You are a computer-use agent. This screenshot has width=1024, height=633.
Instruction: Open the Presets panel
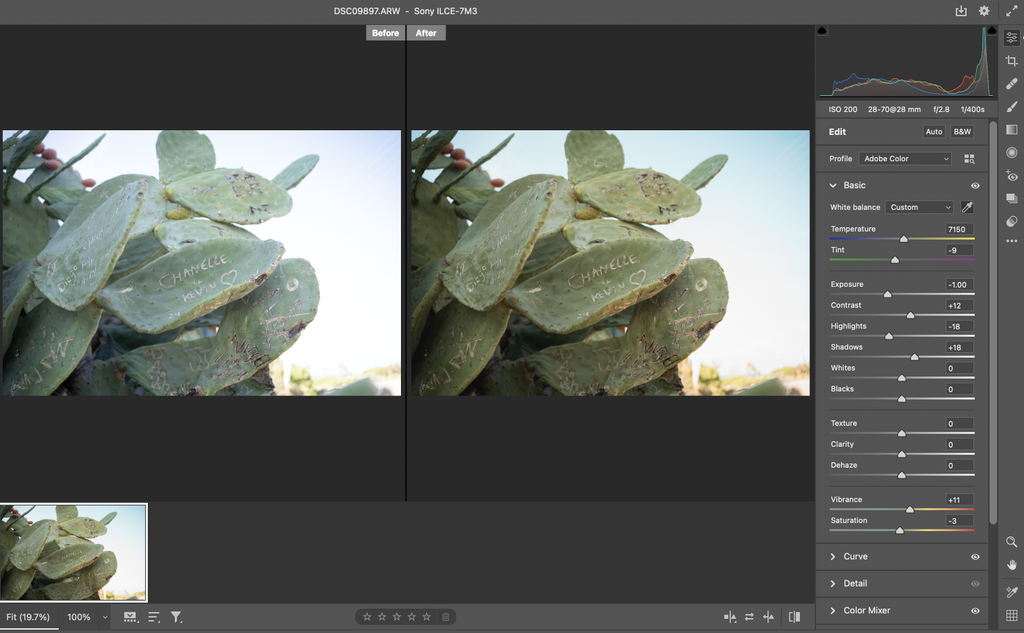pyautogui.click(x=1013, y=199)
